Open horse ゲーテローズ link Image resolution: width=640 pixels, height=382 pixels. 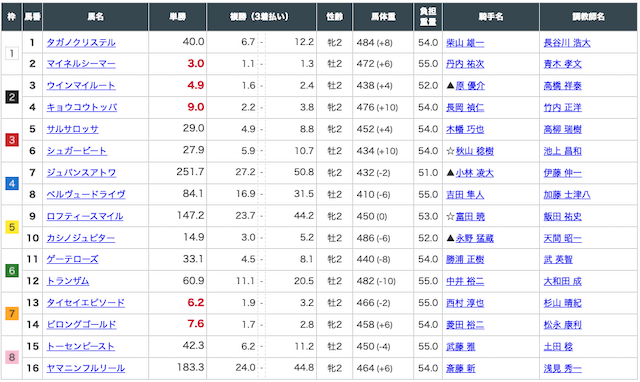pos(72,259)
